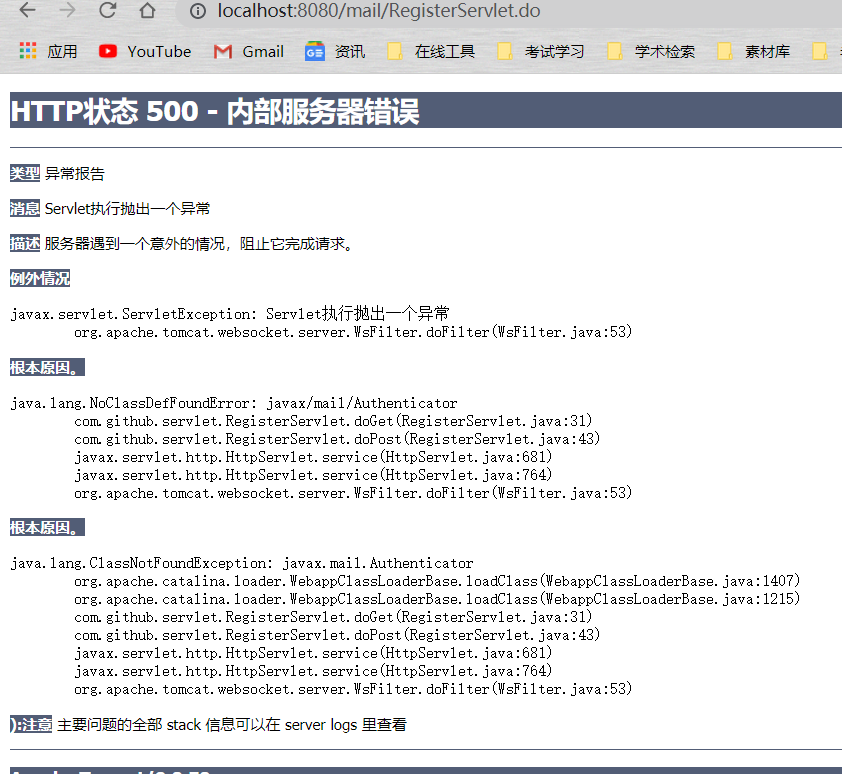Expand the 素材库 bookmark folder
Viewport: 842px width, 774px height.
[754, 51]
